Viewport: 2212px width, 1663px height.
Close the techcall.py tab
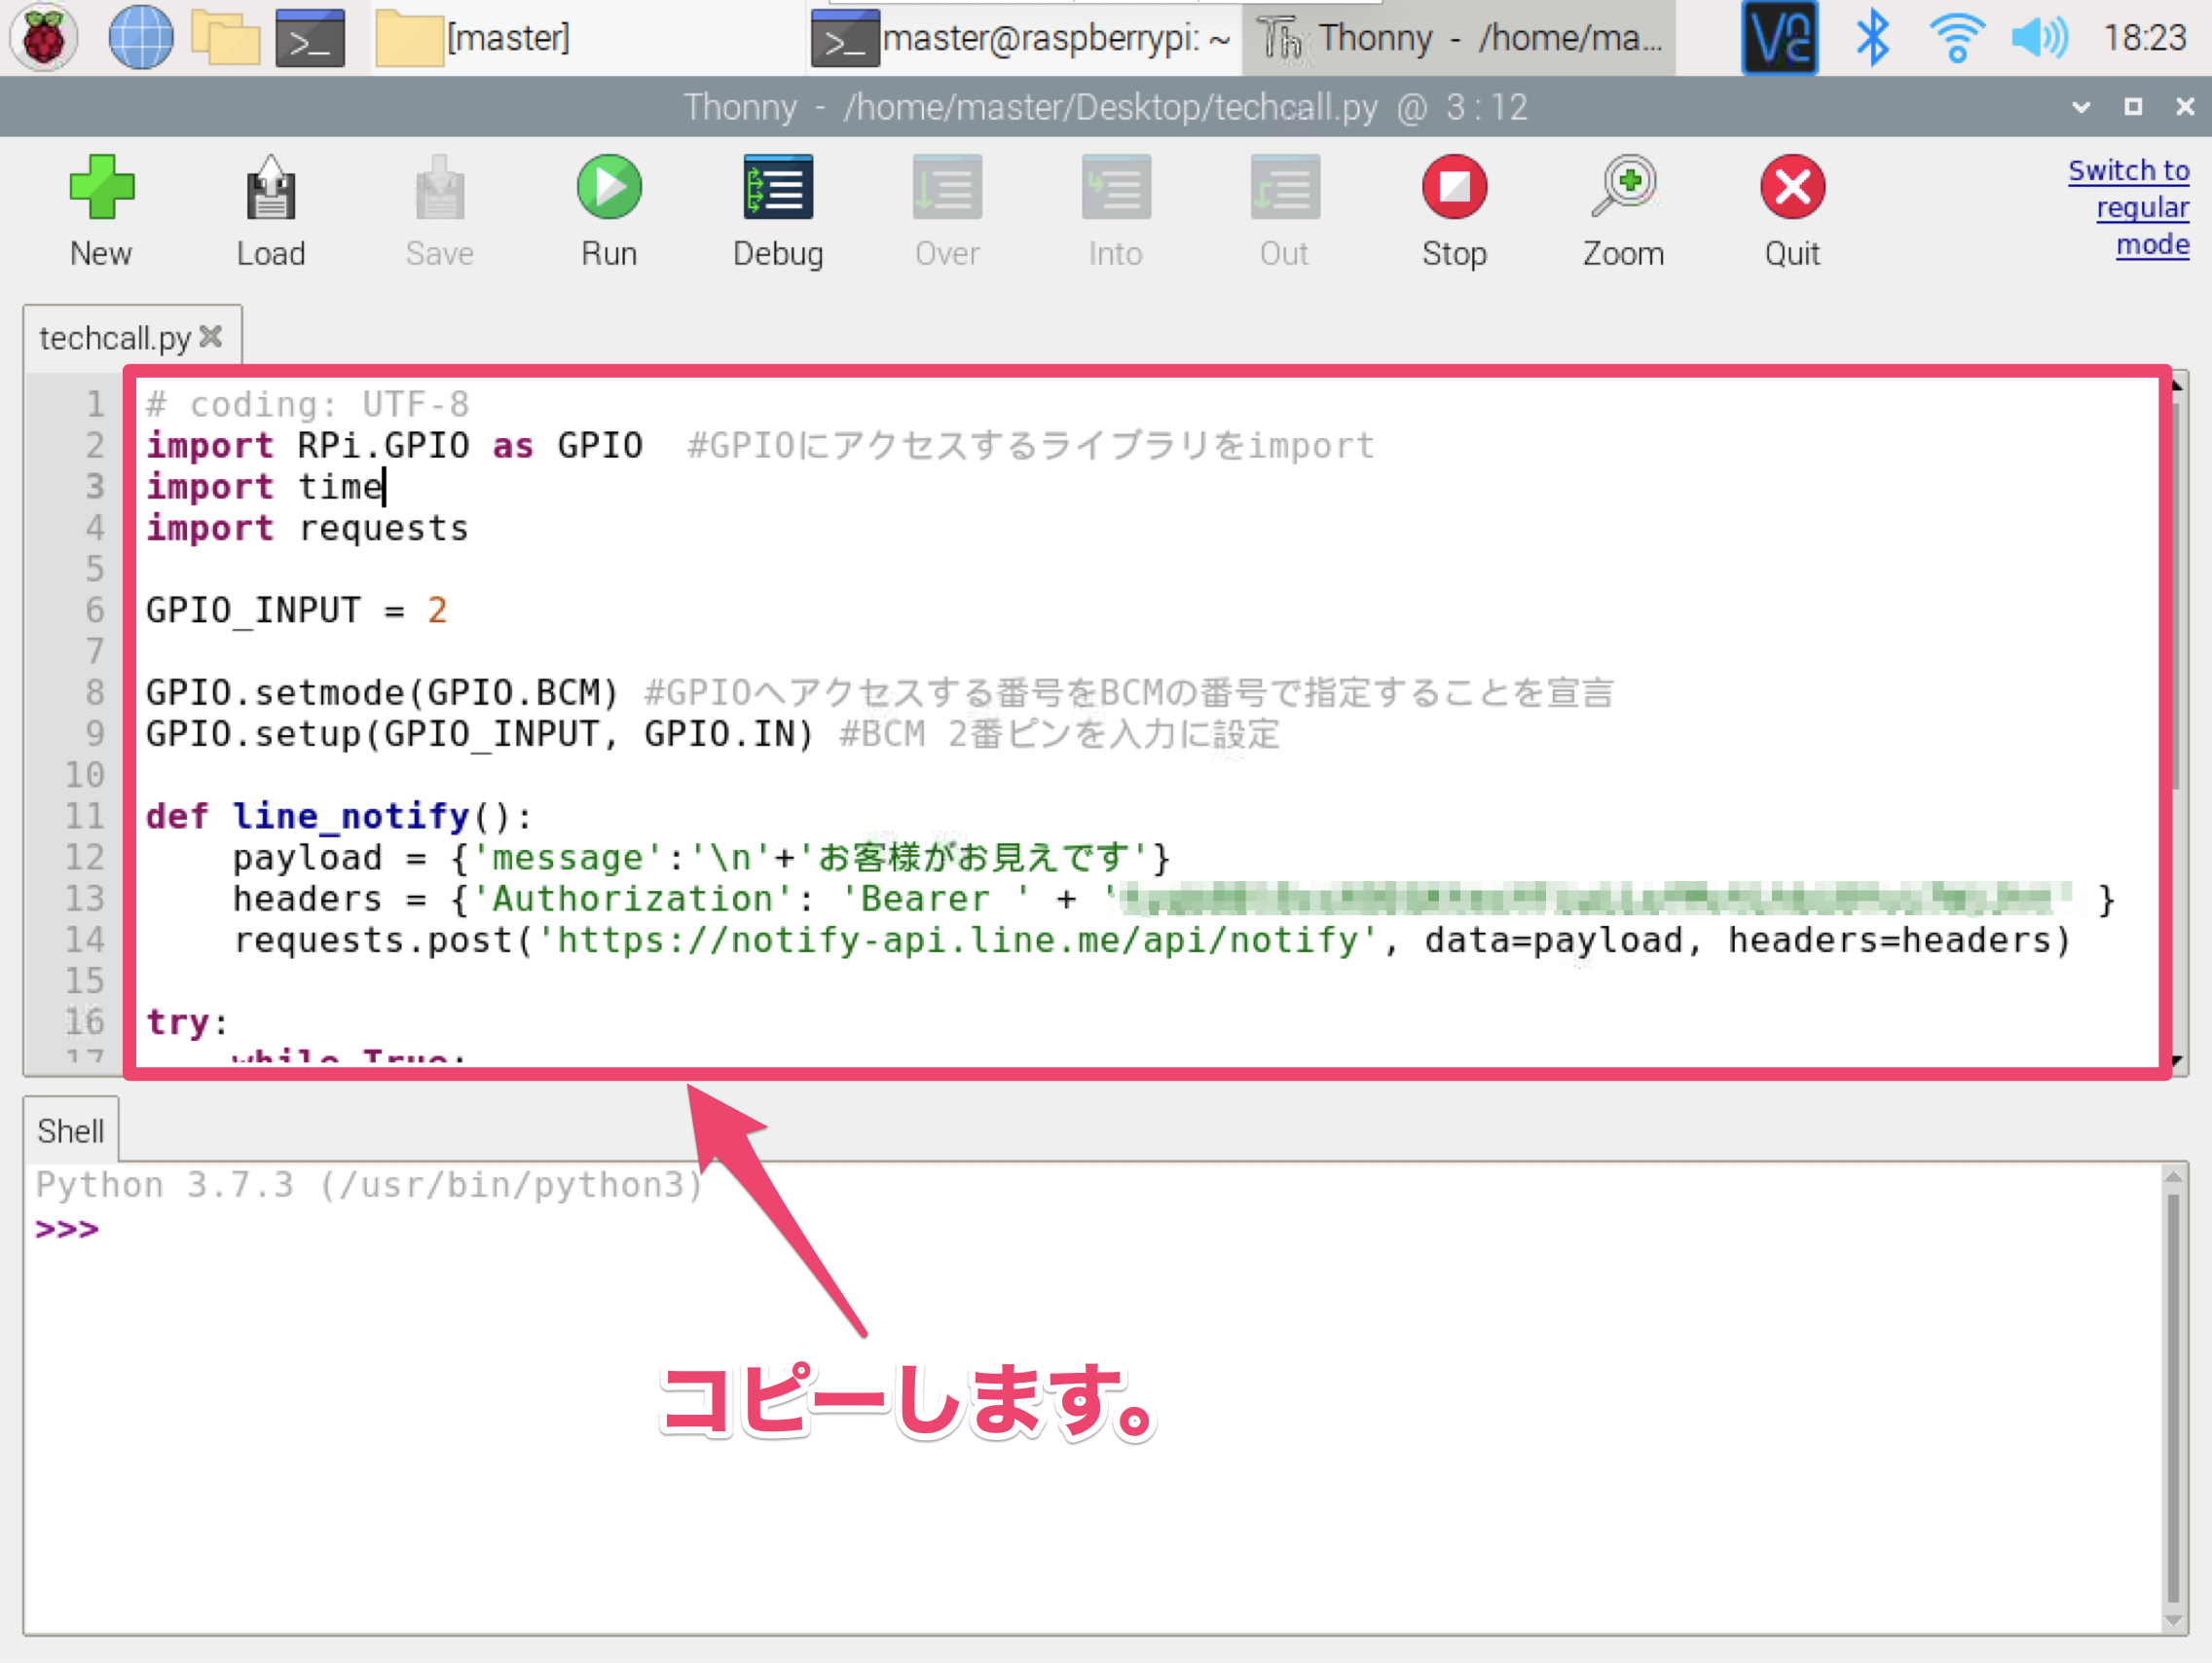click(x=211, y=337)
